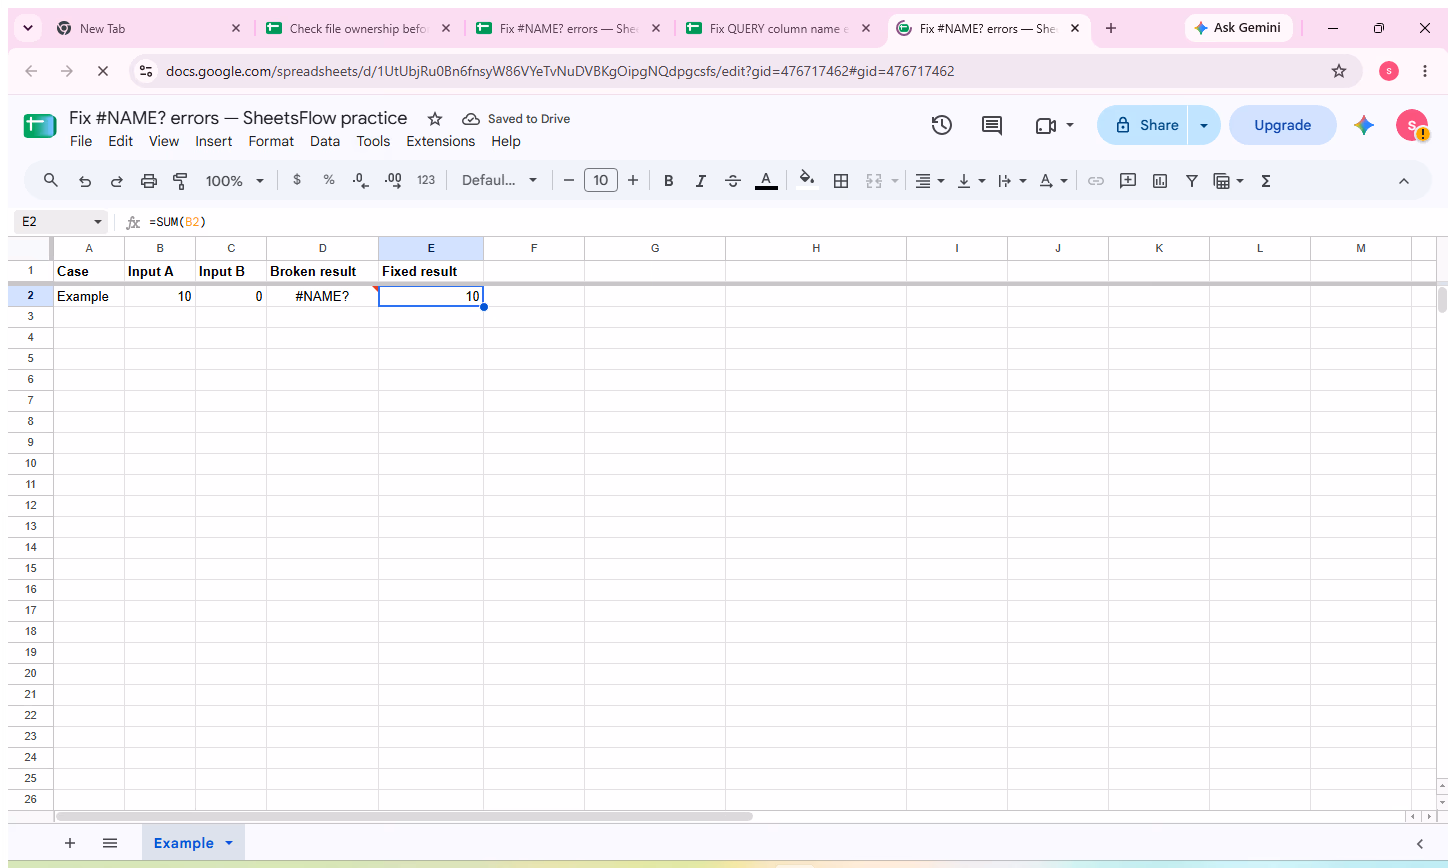Toggle strikethrough formatting

click(733, 181)
